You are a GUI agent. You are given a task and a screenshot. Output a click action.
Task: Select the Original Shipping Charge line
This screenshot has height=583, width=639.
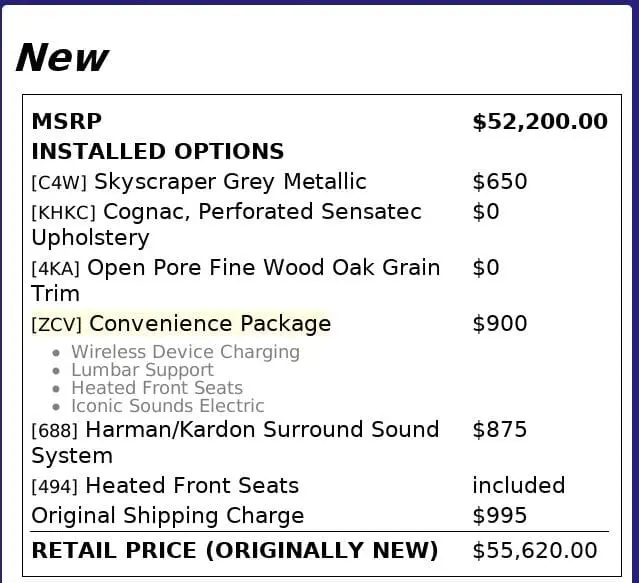click(168, 516)
